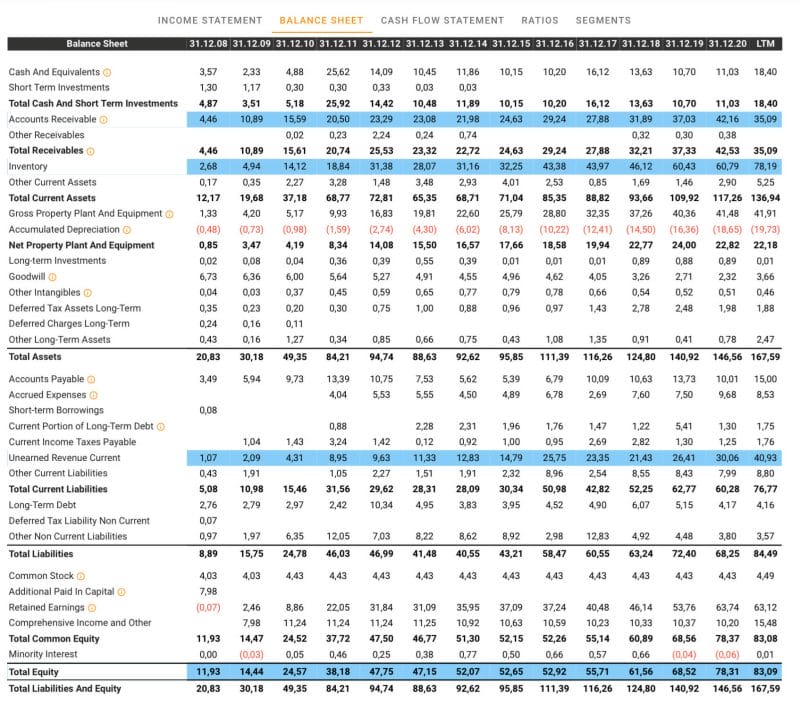Select the Unearned Revenue Current row label
The image size is (800, 704).
click(x=65, y=458)
